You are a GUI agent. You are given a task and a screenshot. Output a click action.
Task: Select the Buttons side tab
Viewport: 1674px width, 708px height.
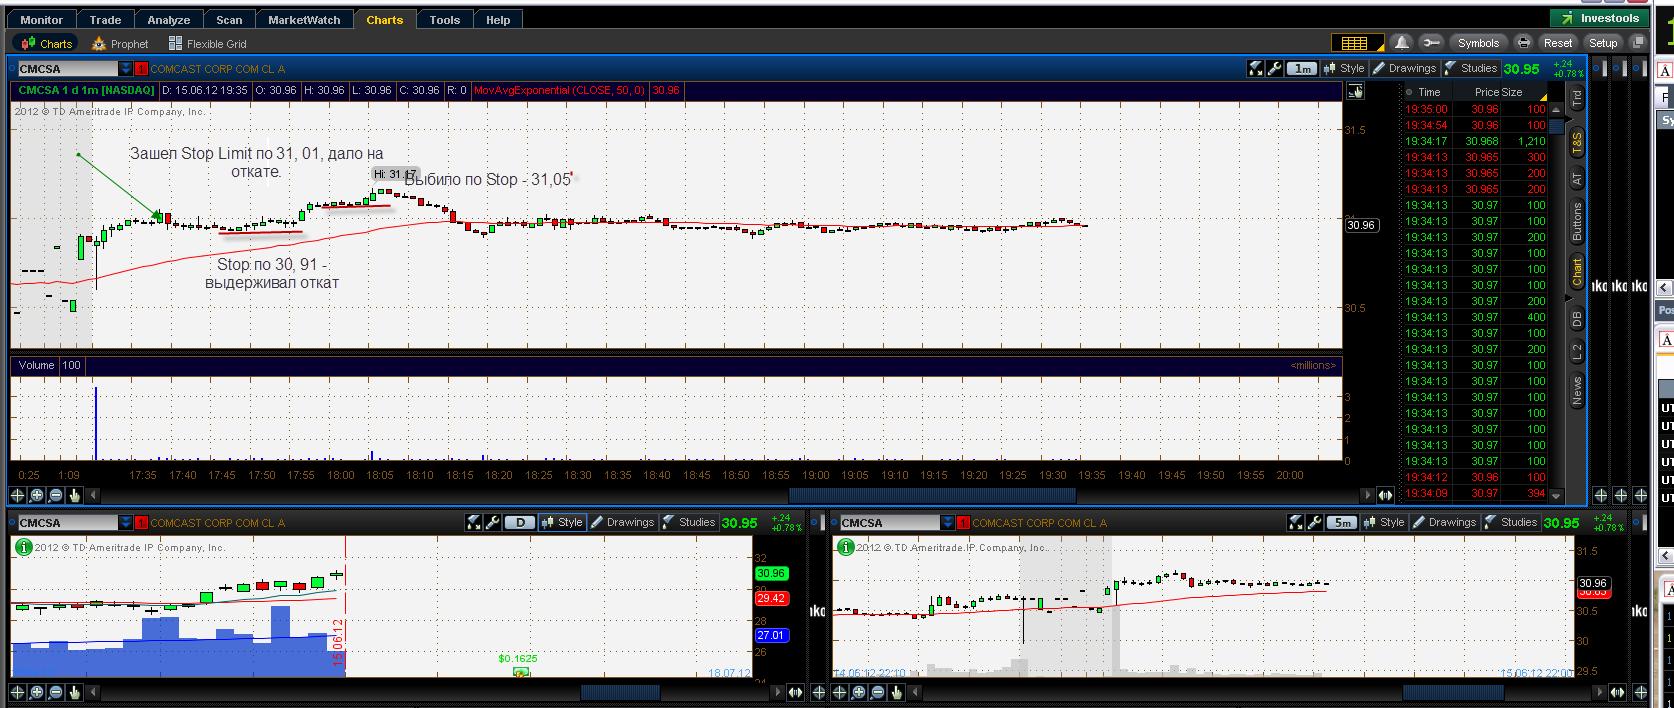[1577, 221]
